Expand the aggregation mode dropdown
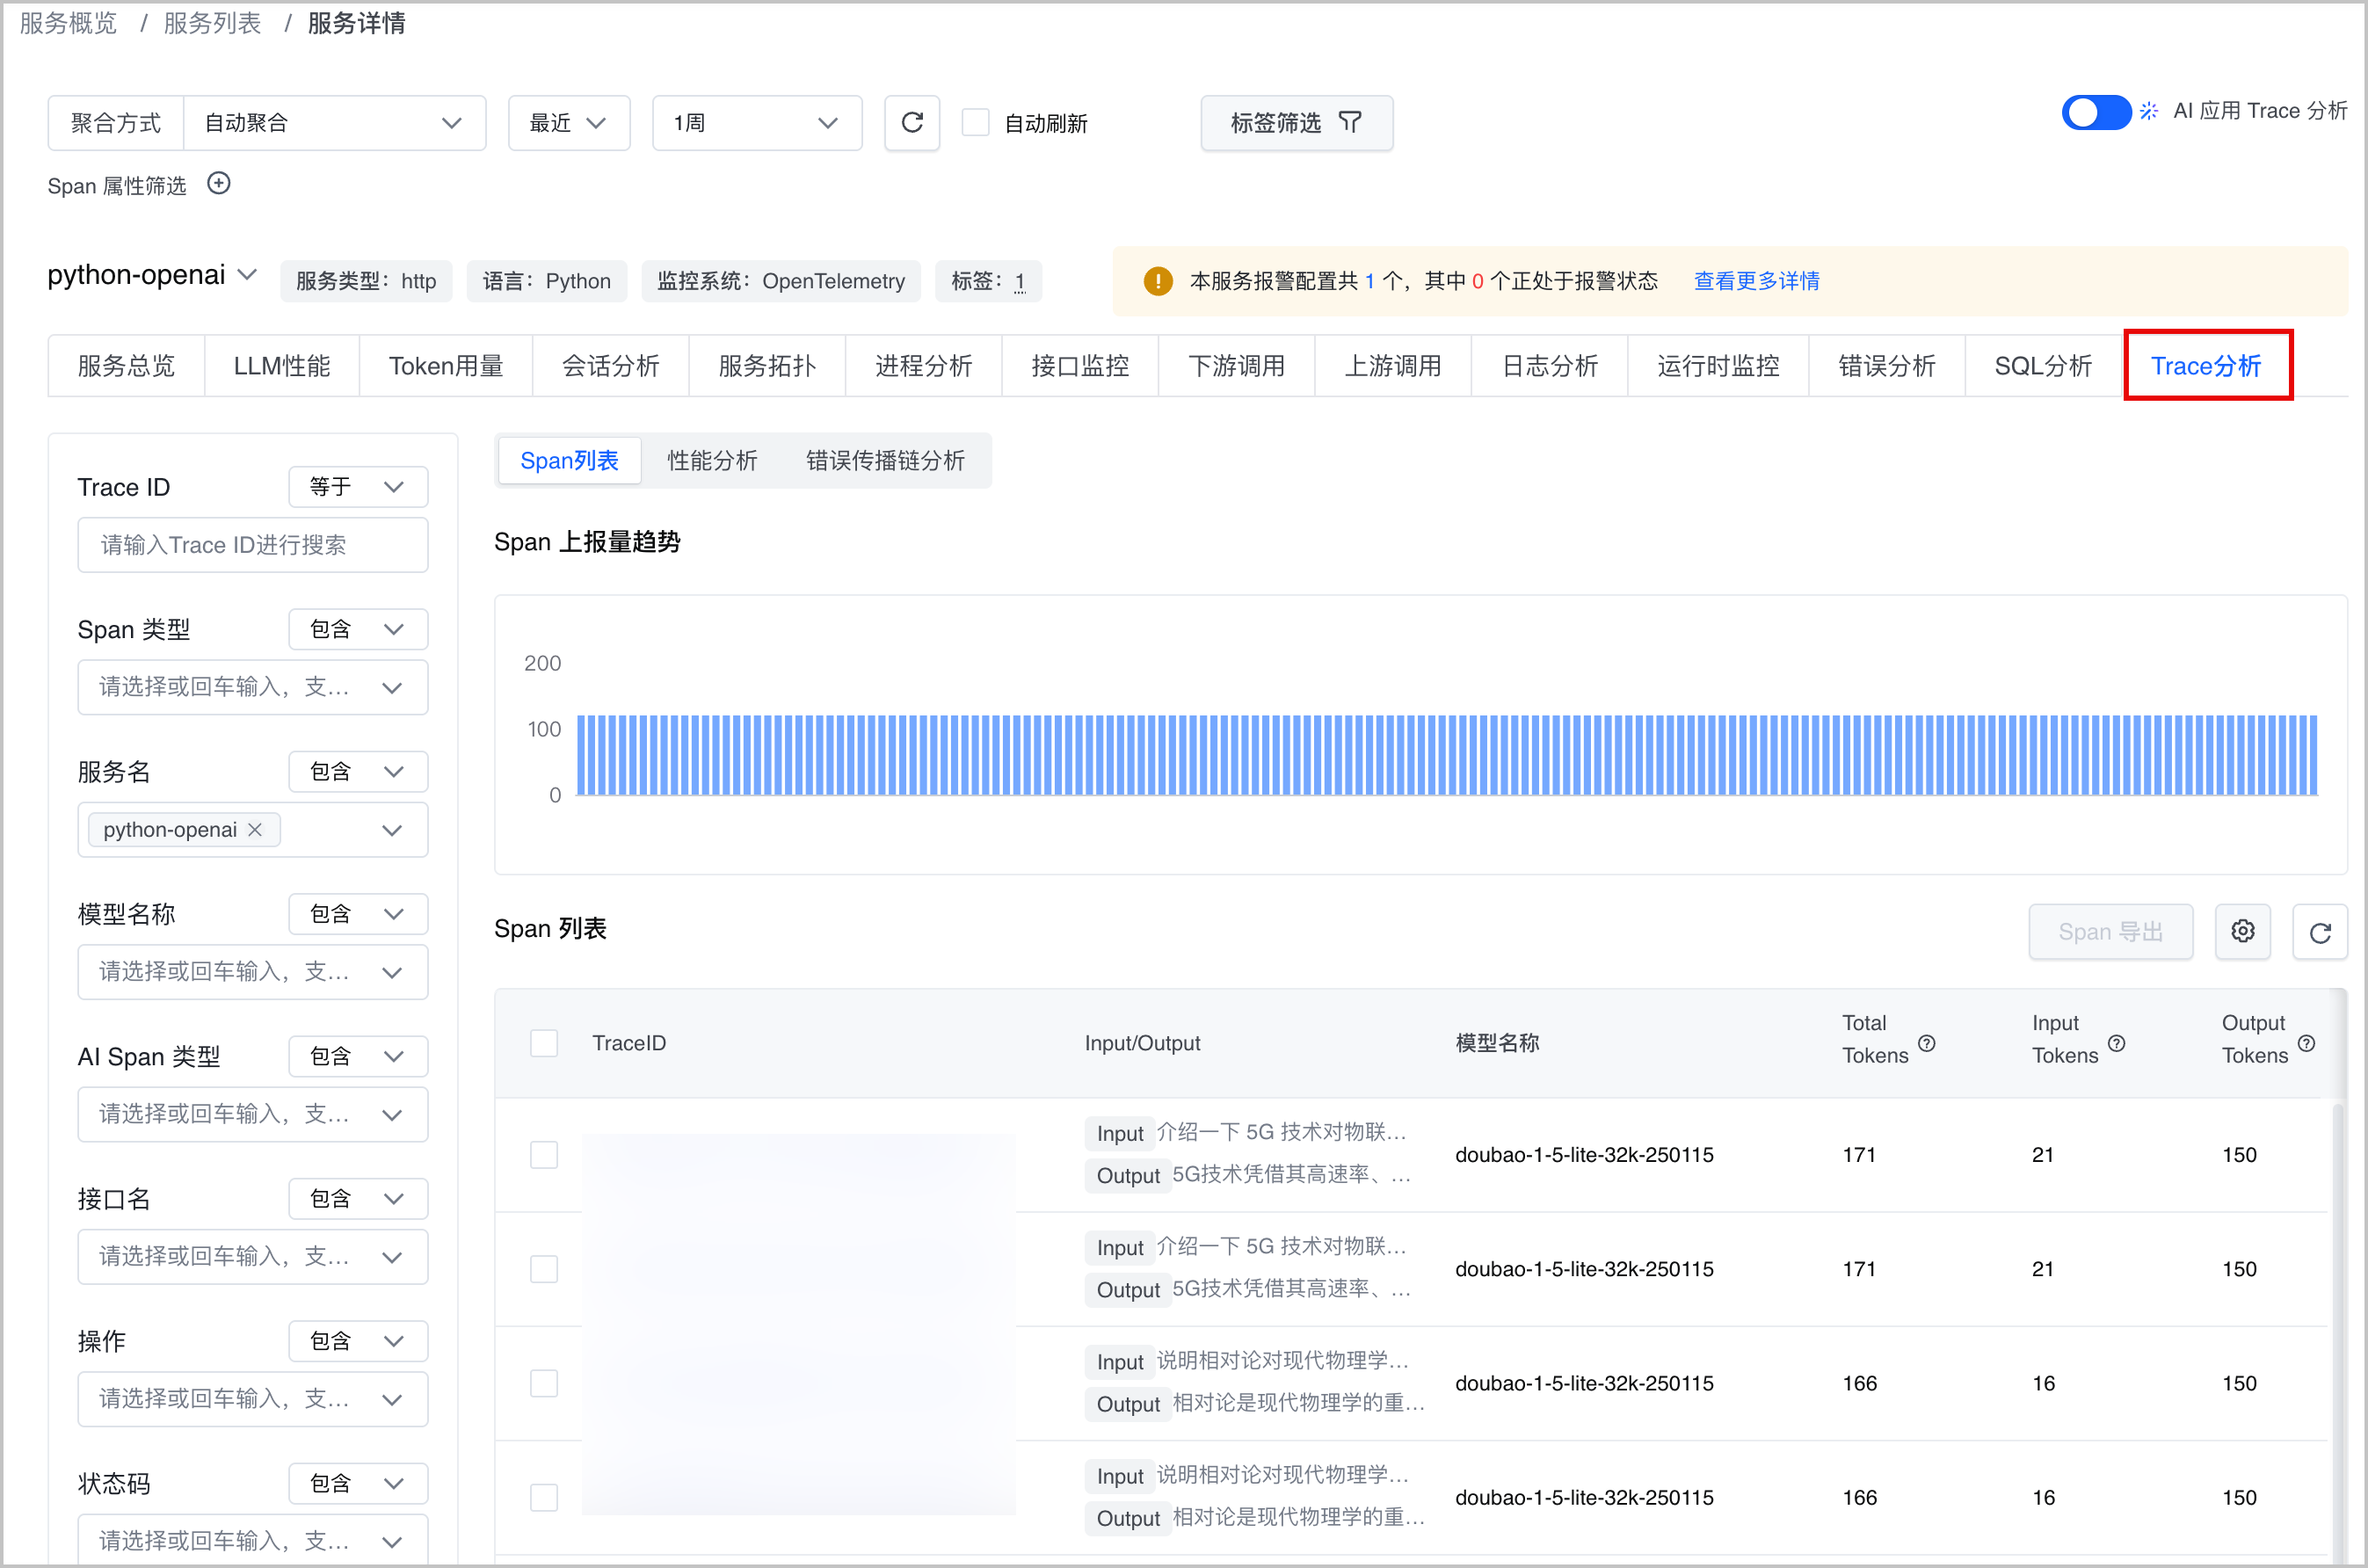 pos(335,123)
